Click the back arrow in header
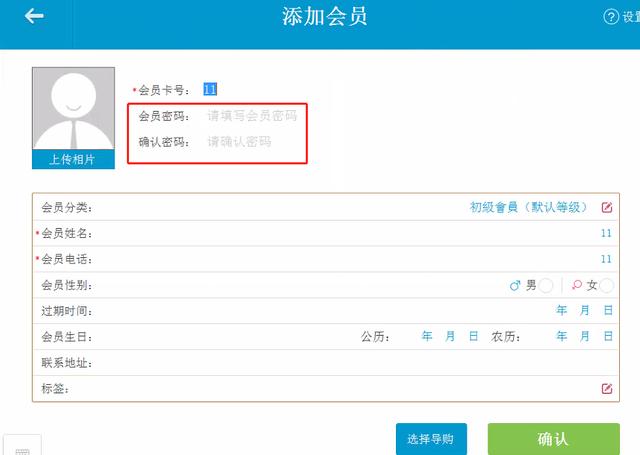 (35, 16)
